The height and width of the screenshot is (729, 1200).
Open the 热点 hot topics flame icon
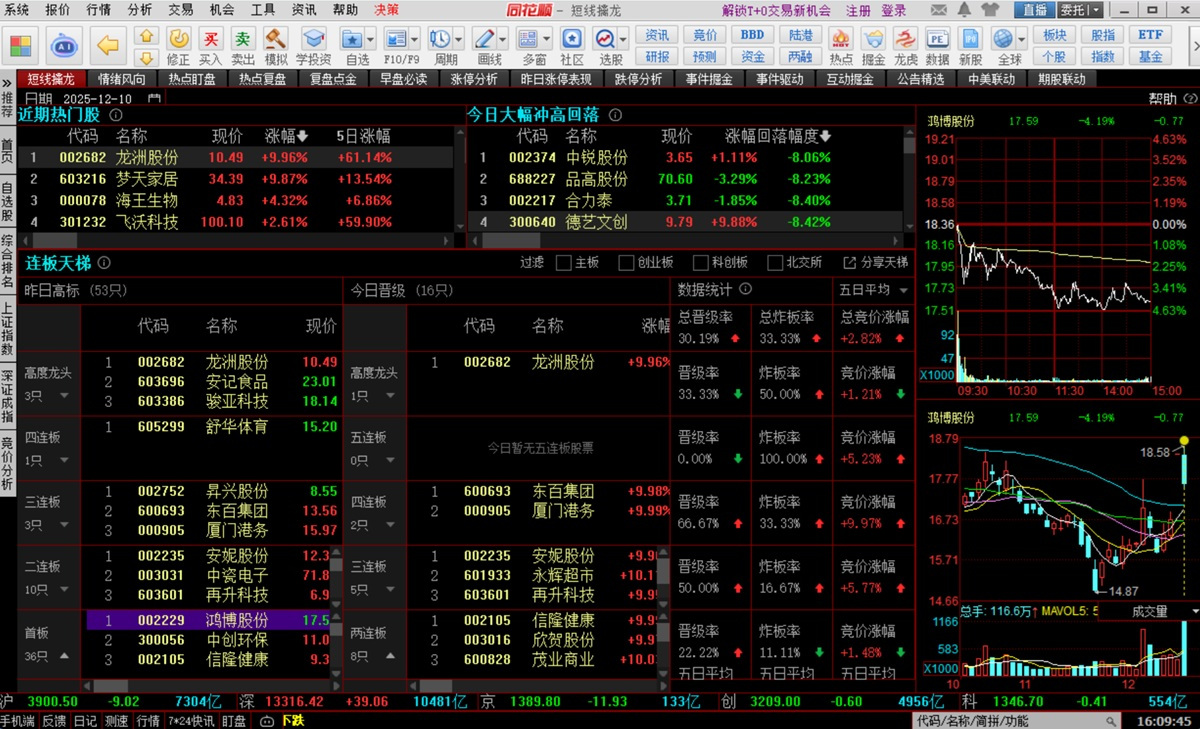pos(841,45)
